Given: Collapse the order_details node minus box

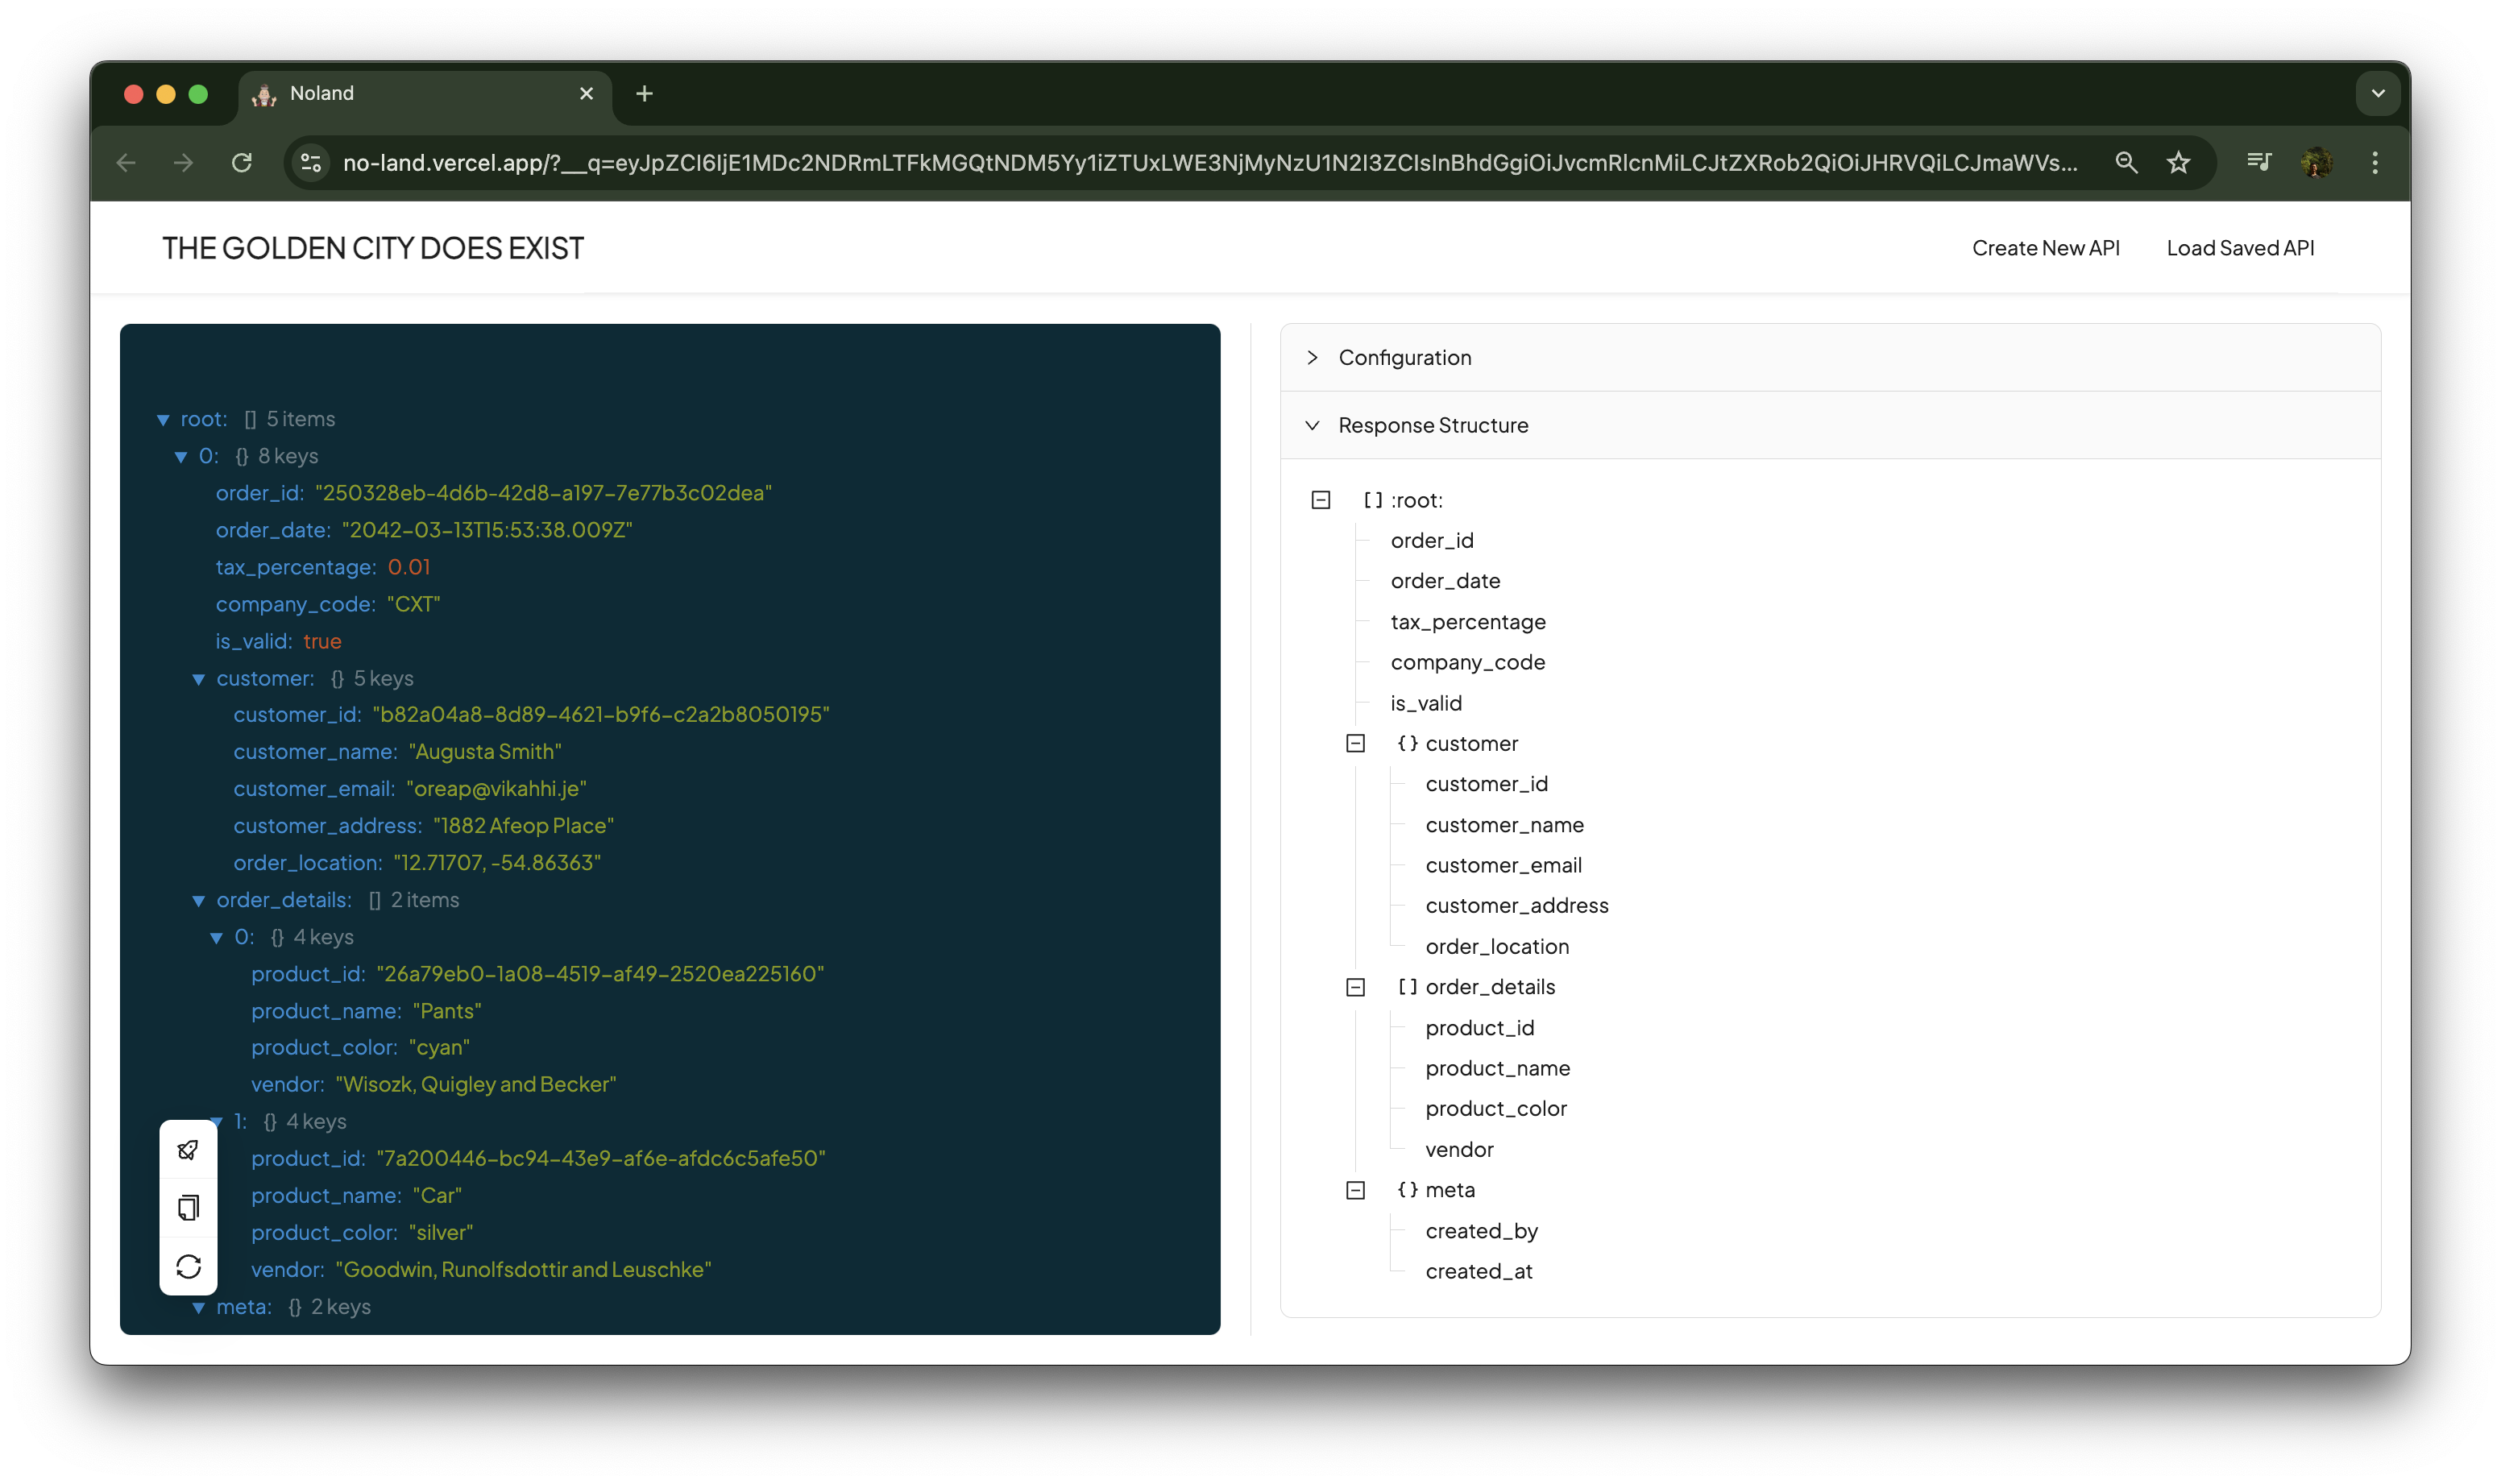Looking at the screenshot, I should 1355,987.
